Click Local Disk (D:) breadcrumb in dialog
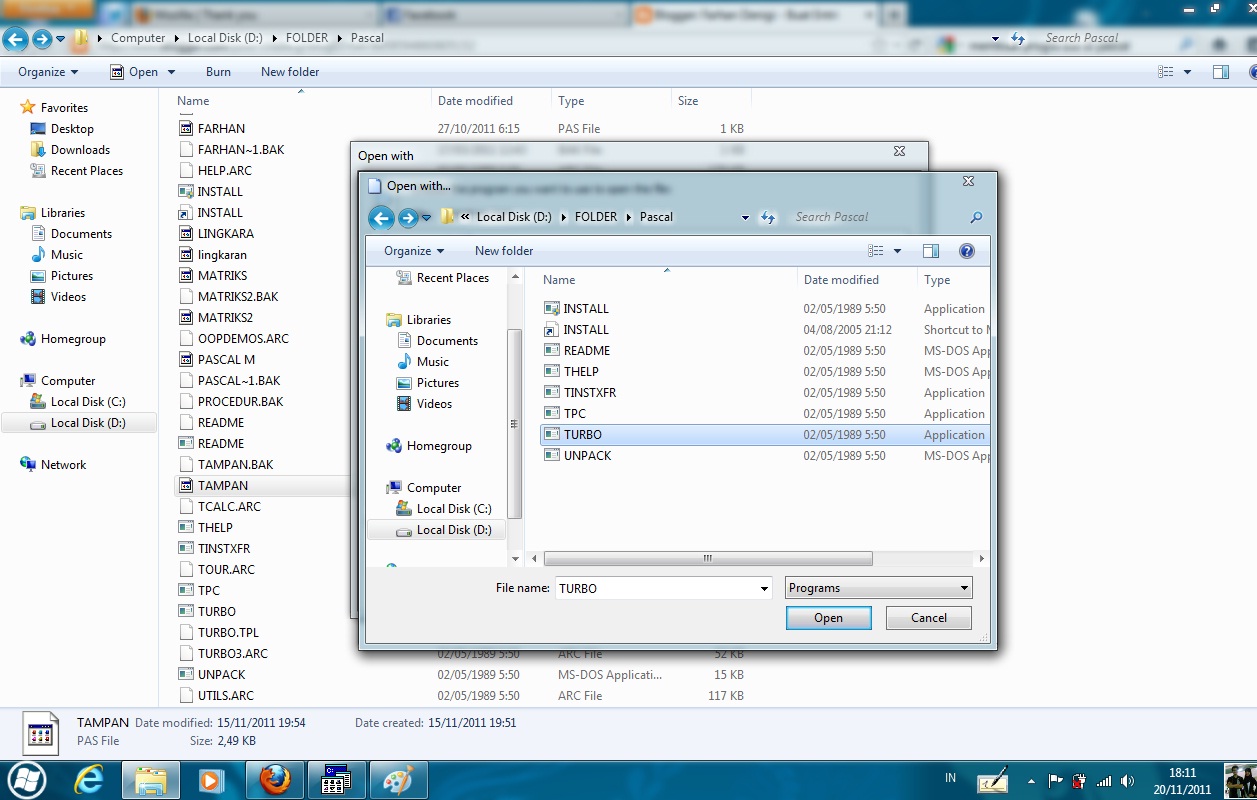1257x800 pixels. pos(514,217)
